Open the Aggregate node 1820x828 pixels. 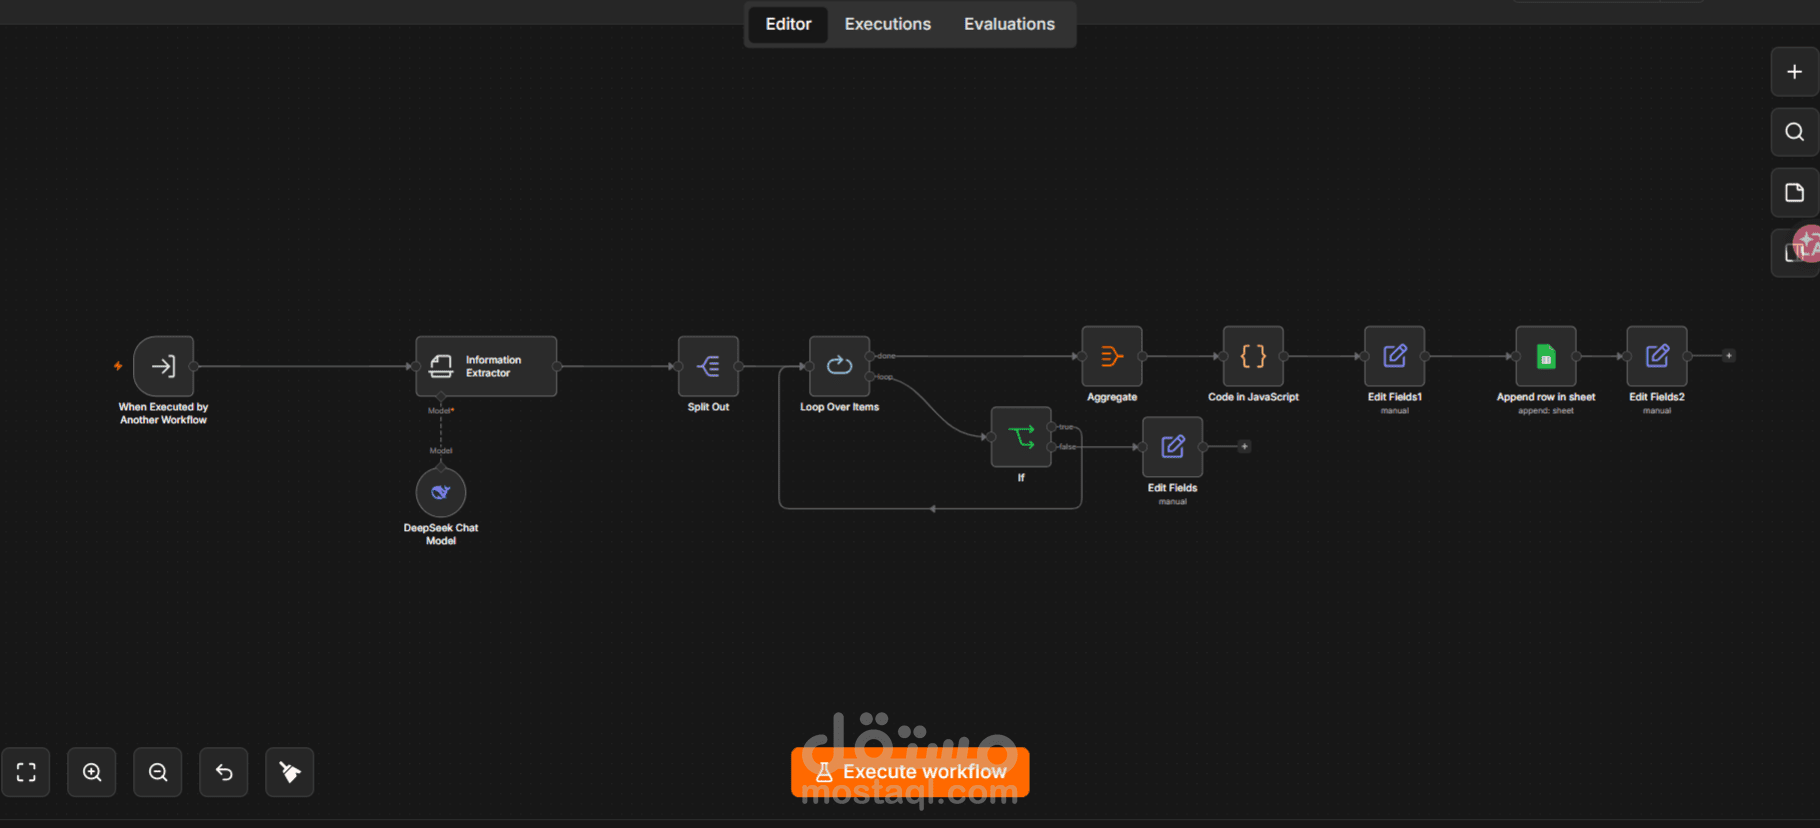(x=1112, y=356)
